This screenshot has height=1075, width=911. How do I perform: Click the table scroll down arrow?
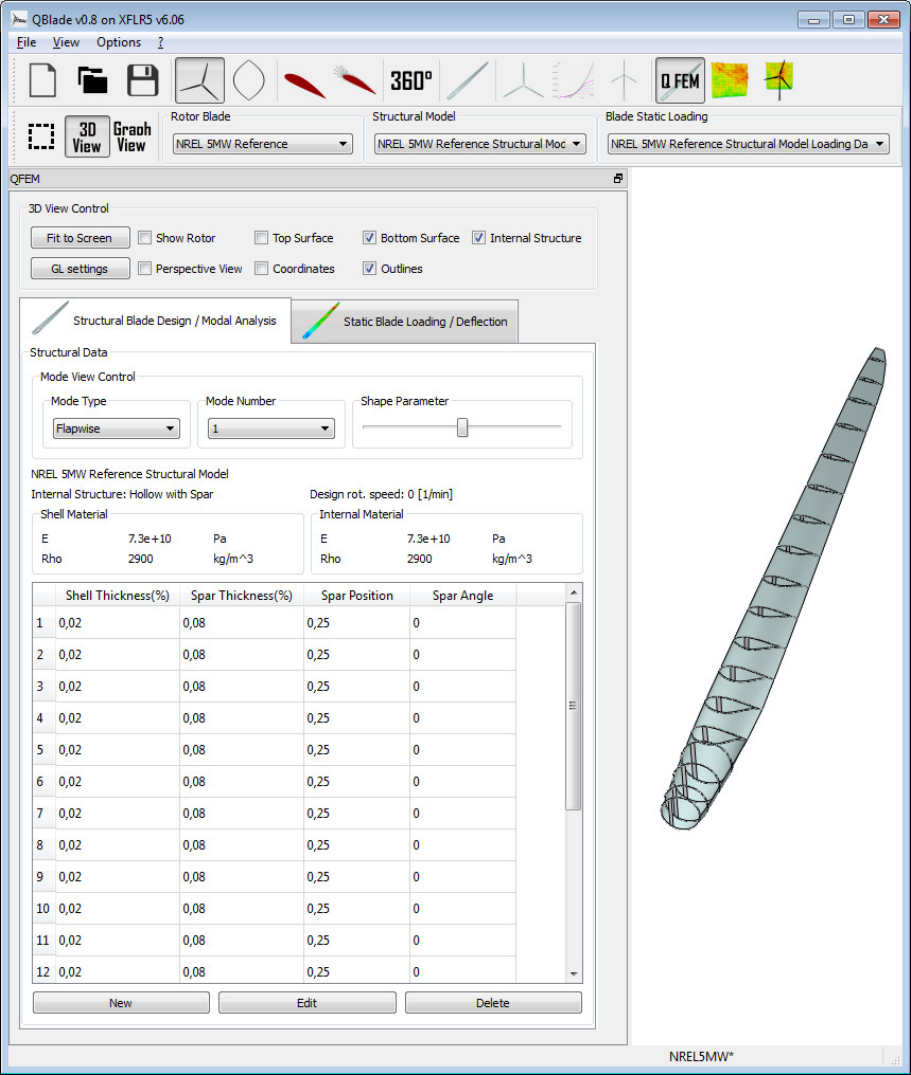574,974
